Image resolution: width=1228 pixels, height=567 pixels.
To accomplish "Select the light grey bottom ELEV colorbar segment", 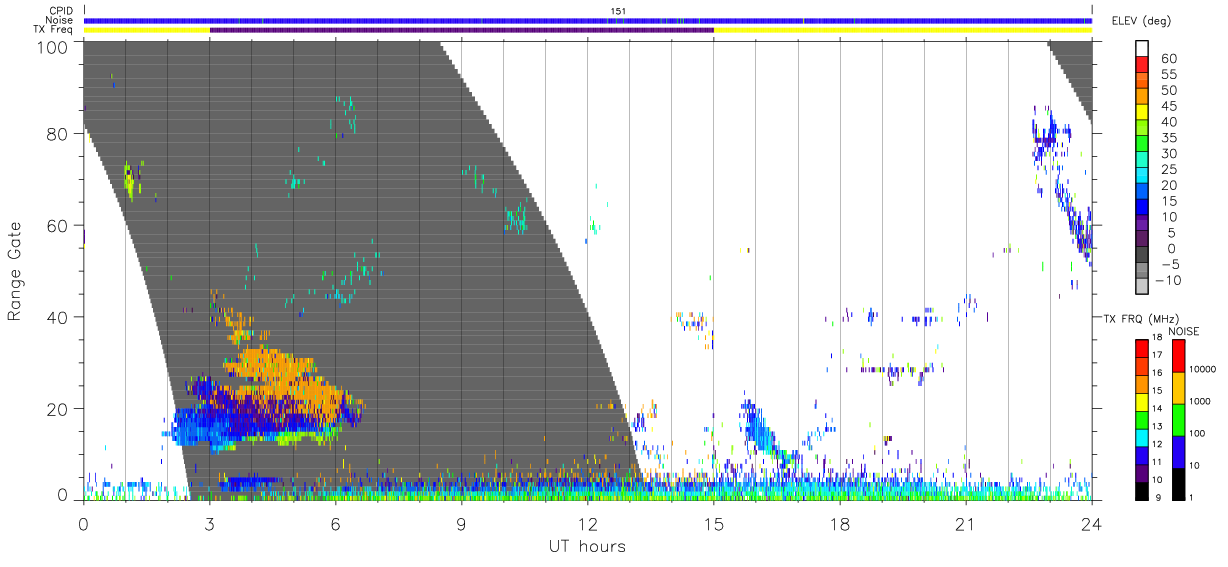I will point(1142,287).
